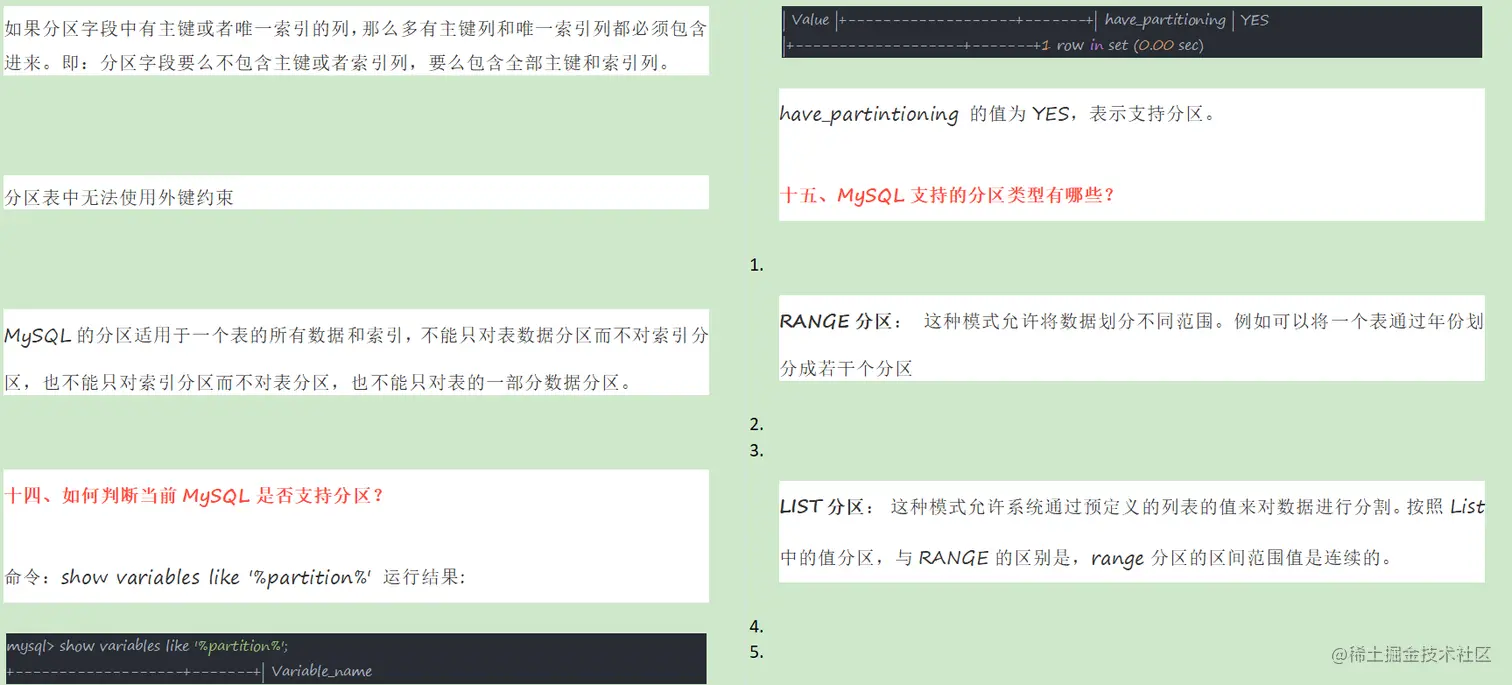The height and width of the screenshot is (685, 1512).
Task: Click the code block showing have_partitioning YES
Action: [1130, 31]
